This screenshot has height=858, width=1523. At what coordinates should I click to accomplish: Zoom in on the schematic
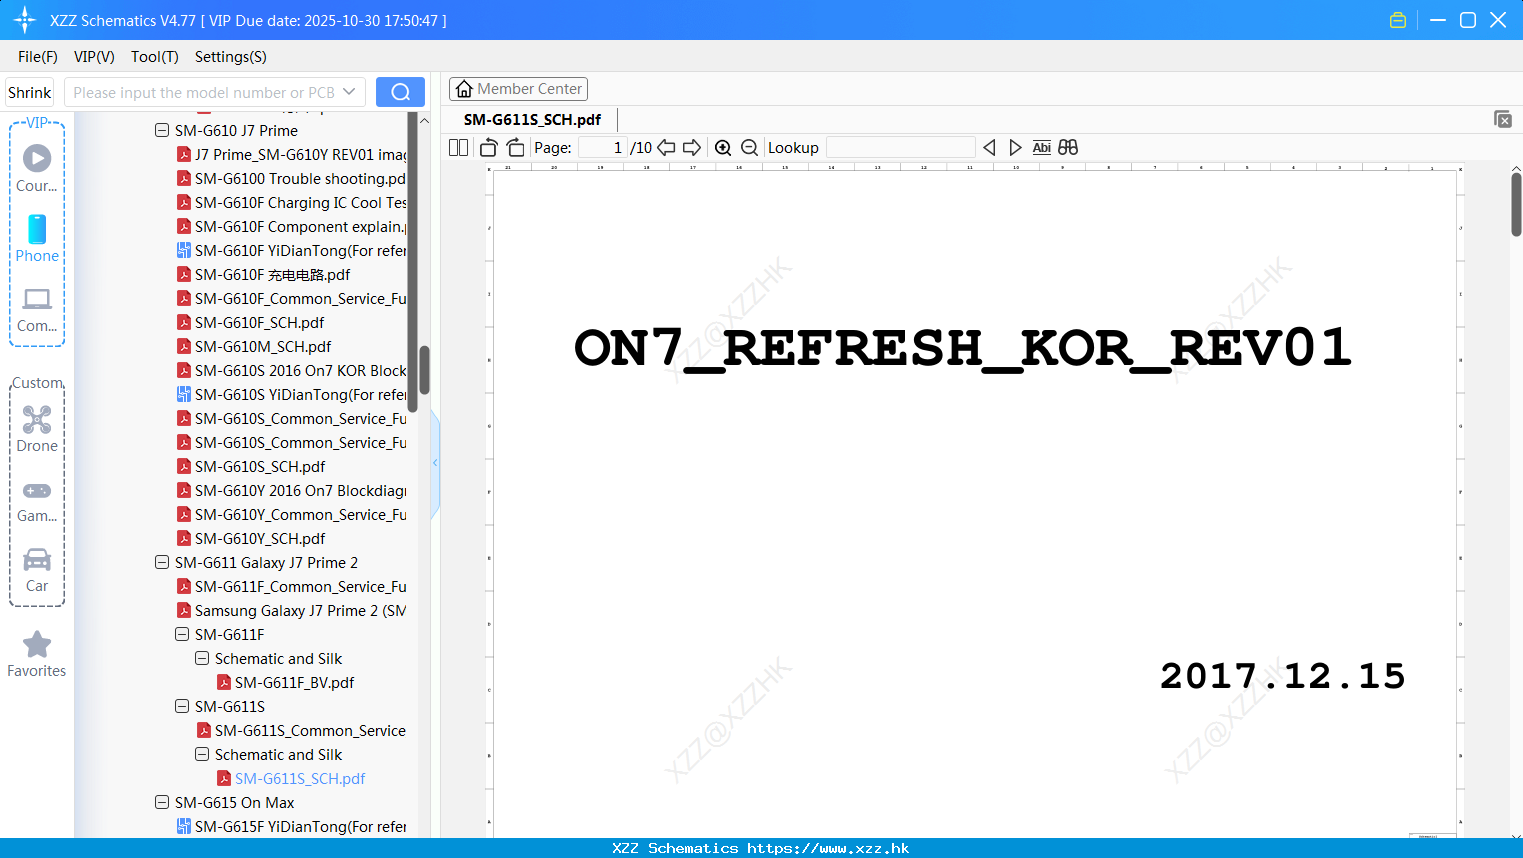(723, 148)
